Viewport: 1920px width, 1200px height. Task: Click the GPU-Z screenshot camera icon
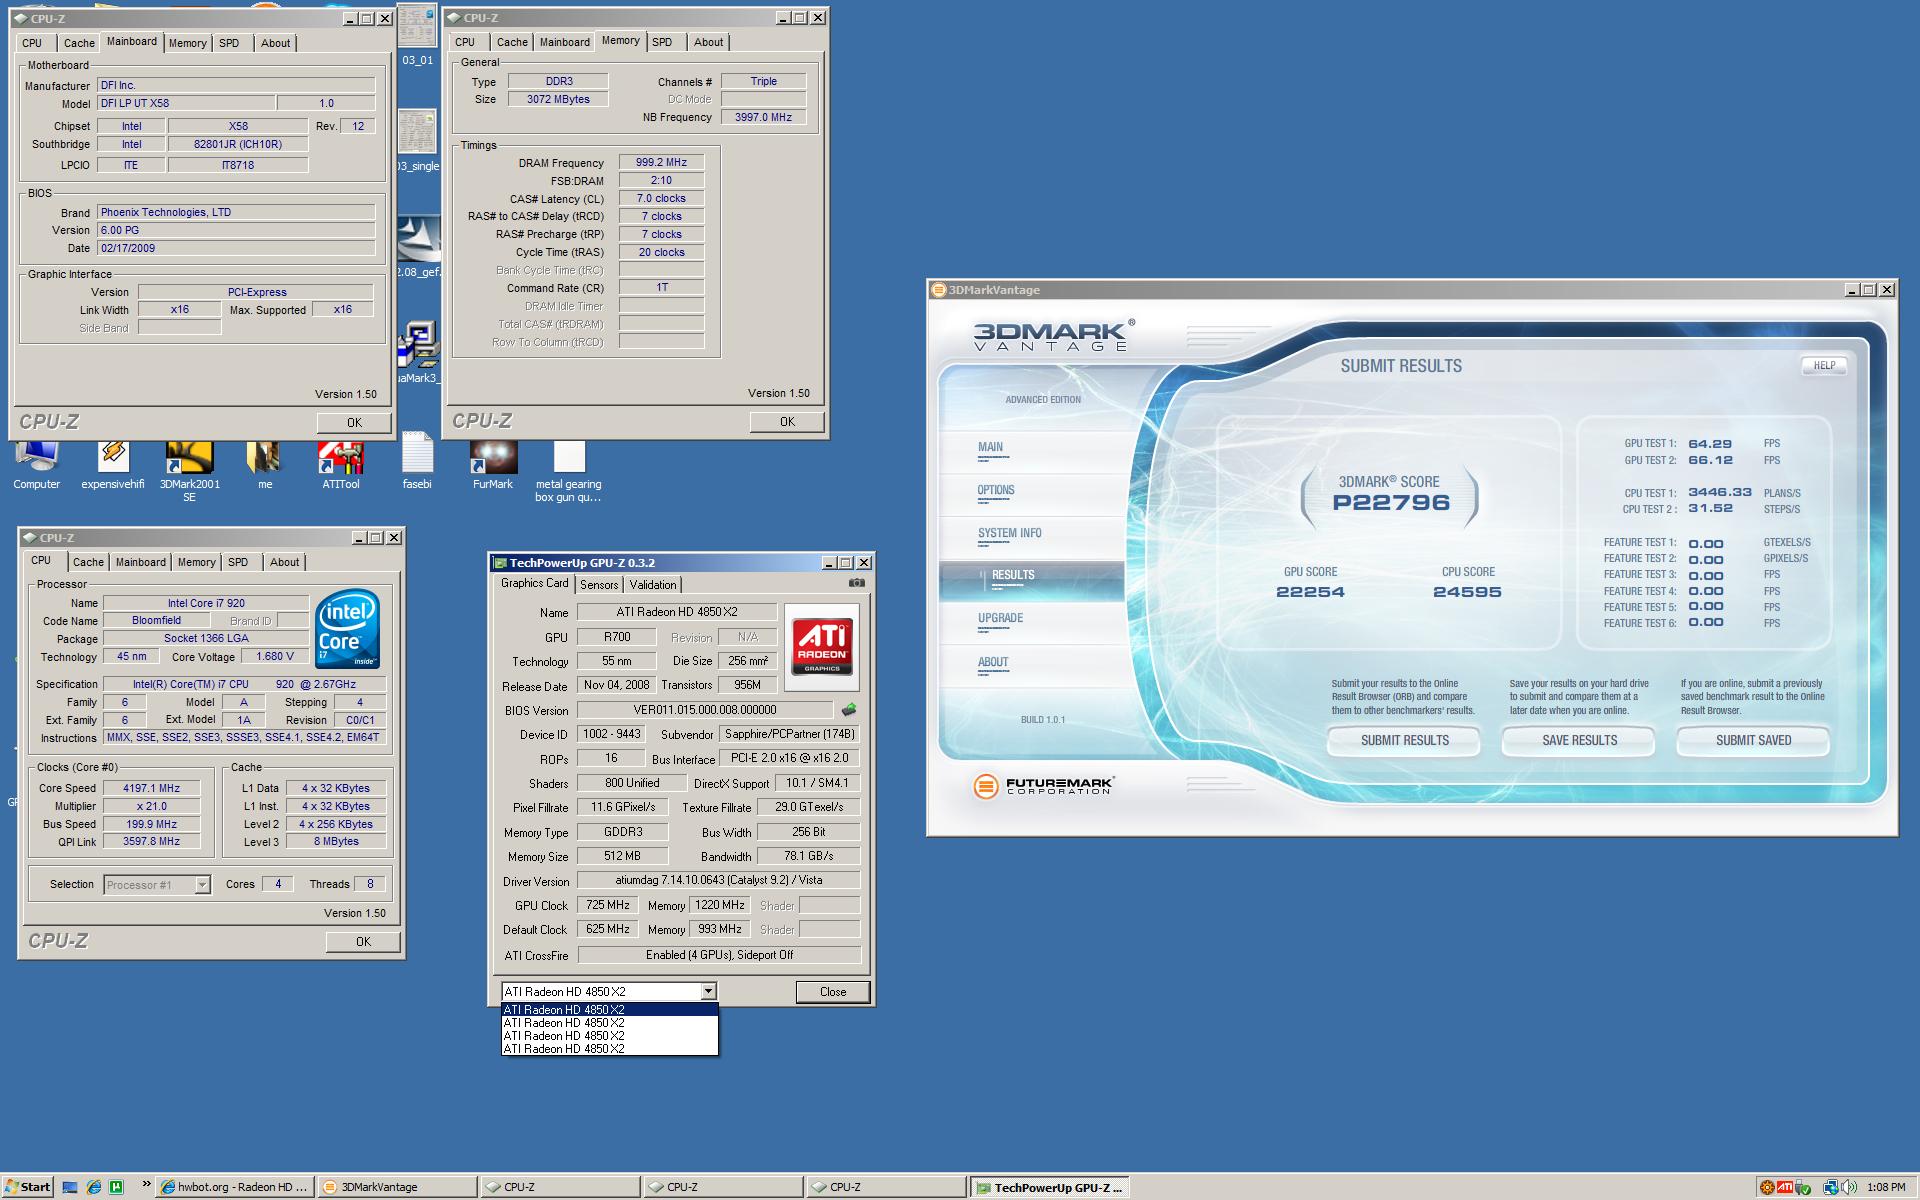click(x=856, y=583)
